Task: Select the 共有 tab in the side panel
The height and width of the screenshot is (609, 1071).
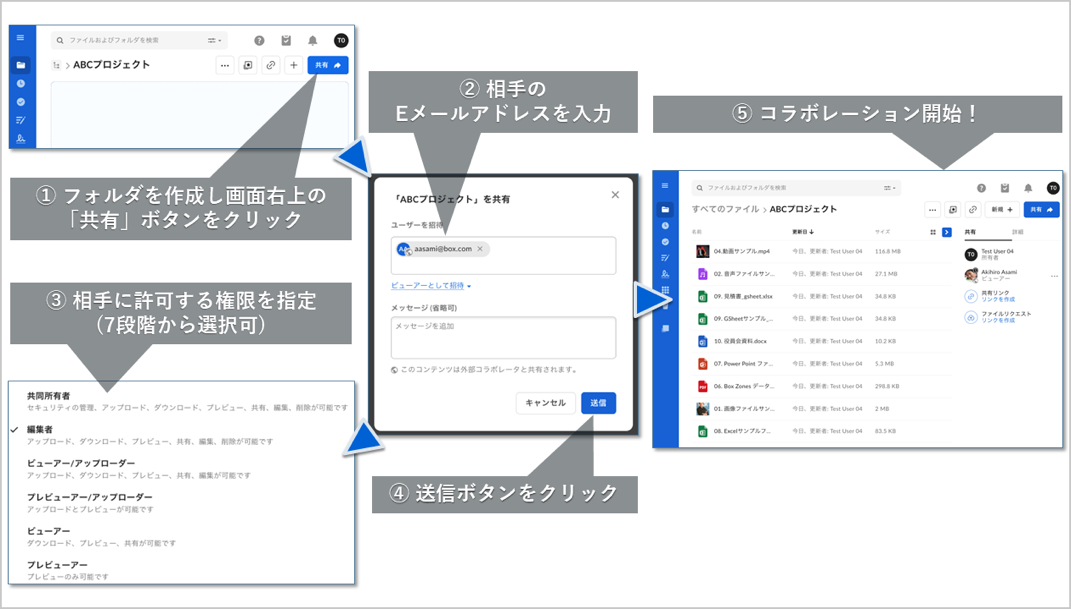Action: tap(970, 232)
